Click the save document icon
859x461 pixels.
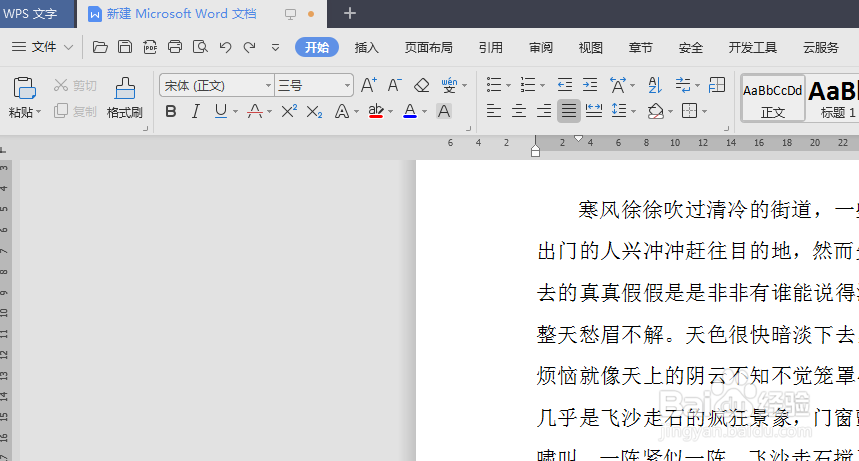[125, 47]
